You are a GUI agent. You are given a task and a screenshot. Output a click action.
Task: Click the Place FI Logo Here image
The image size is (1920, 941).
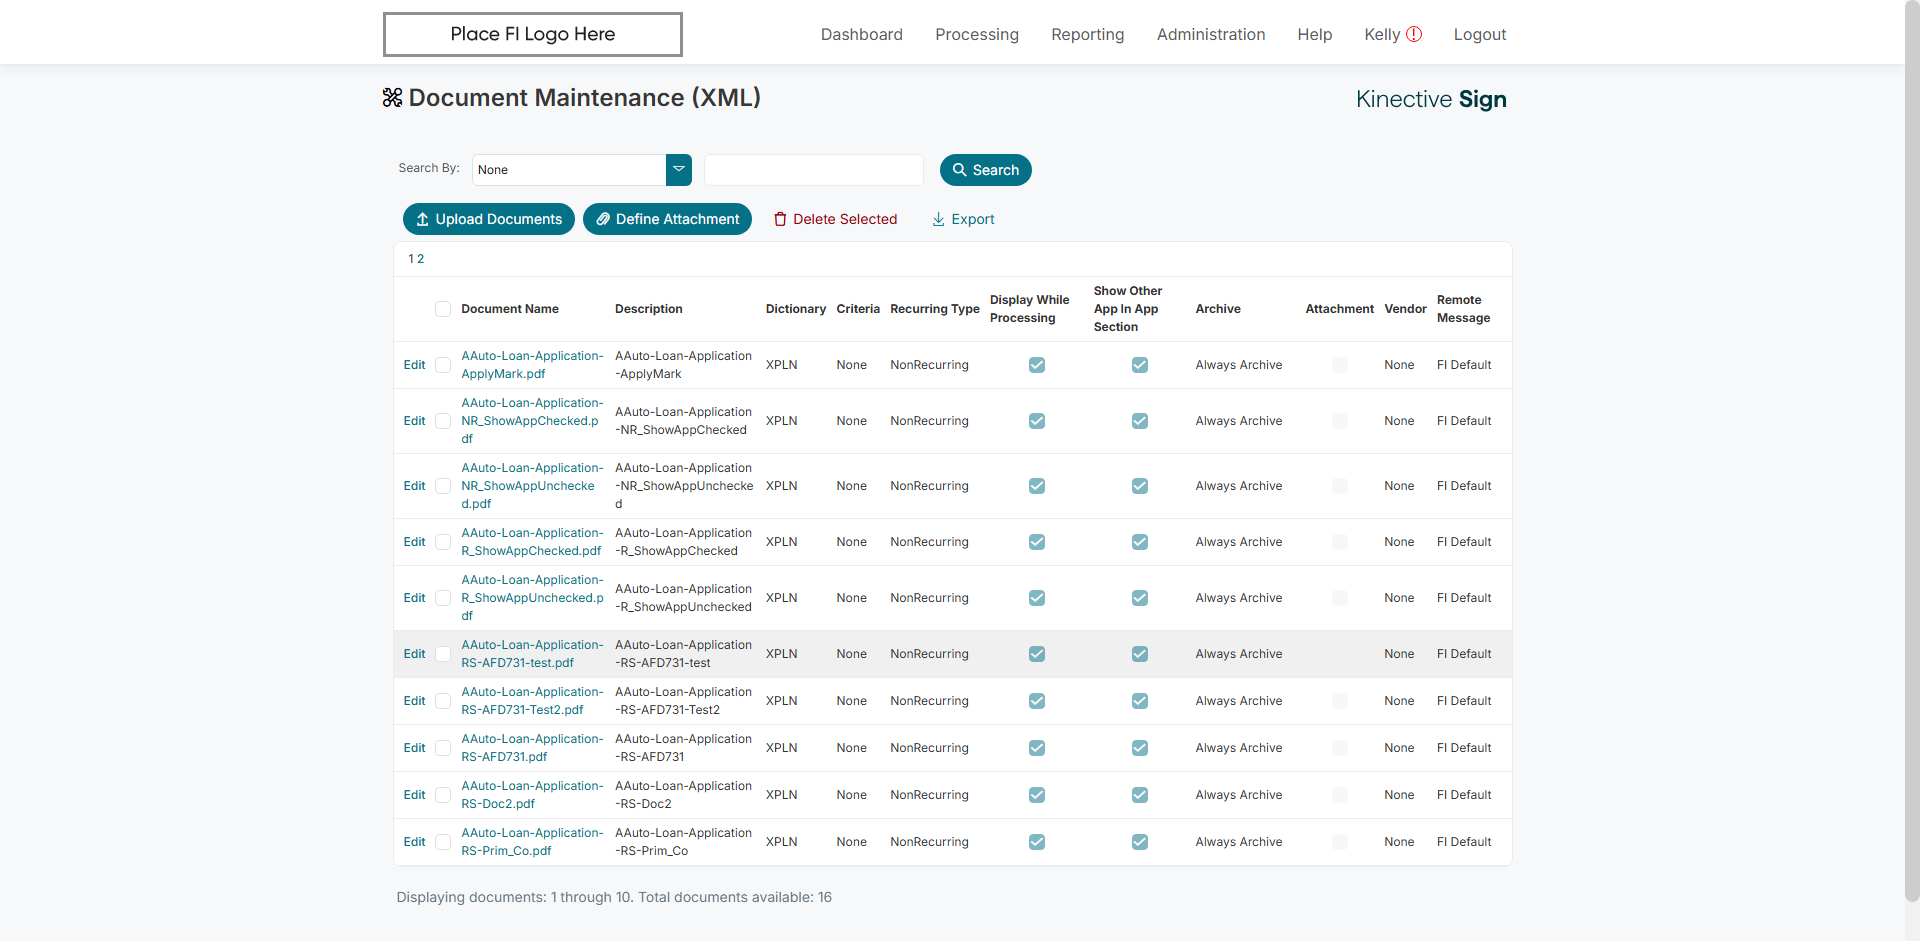tap(533, 34)
